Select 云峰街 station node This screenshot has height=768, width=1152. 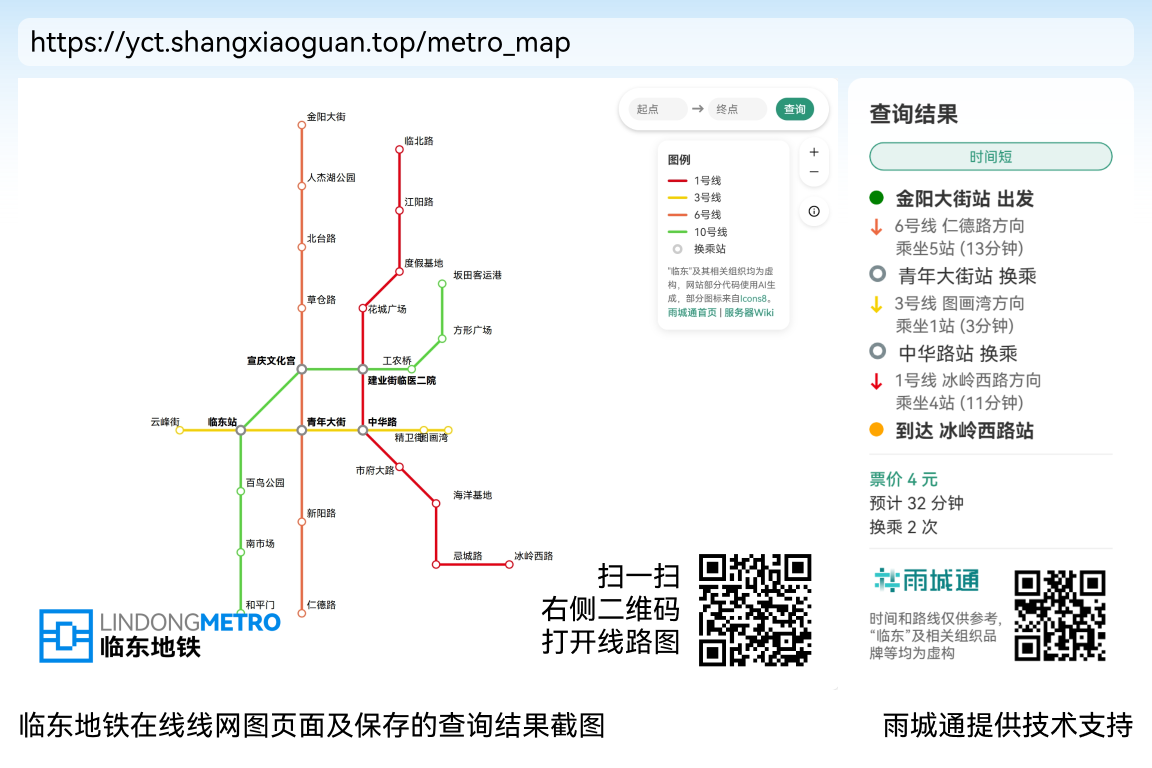coord(179,430)
